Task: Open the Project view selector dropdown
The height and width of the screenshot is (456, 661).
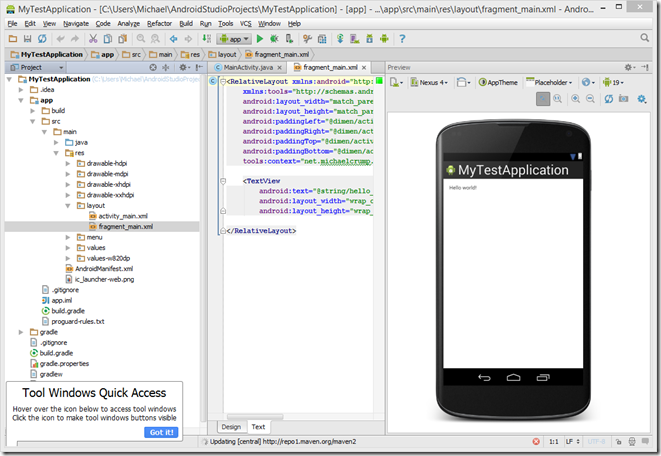Action: coord(38,67)
